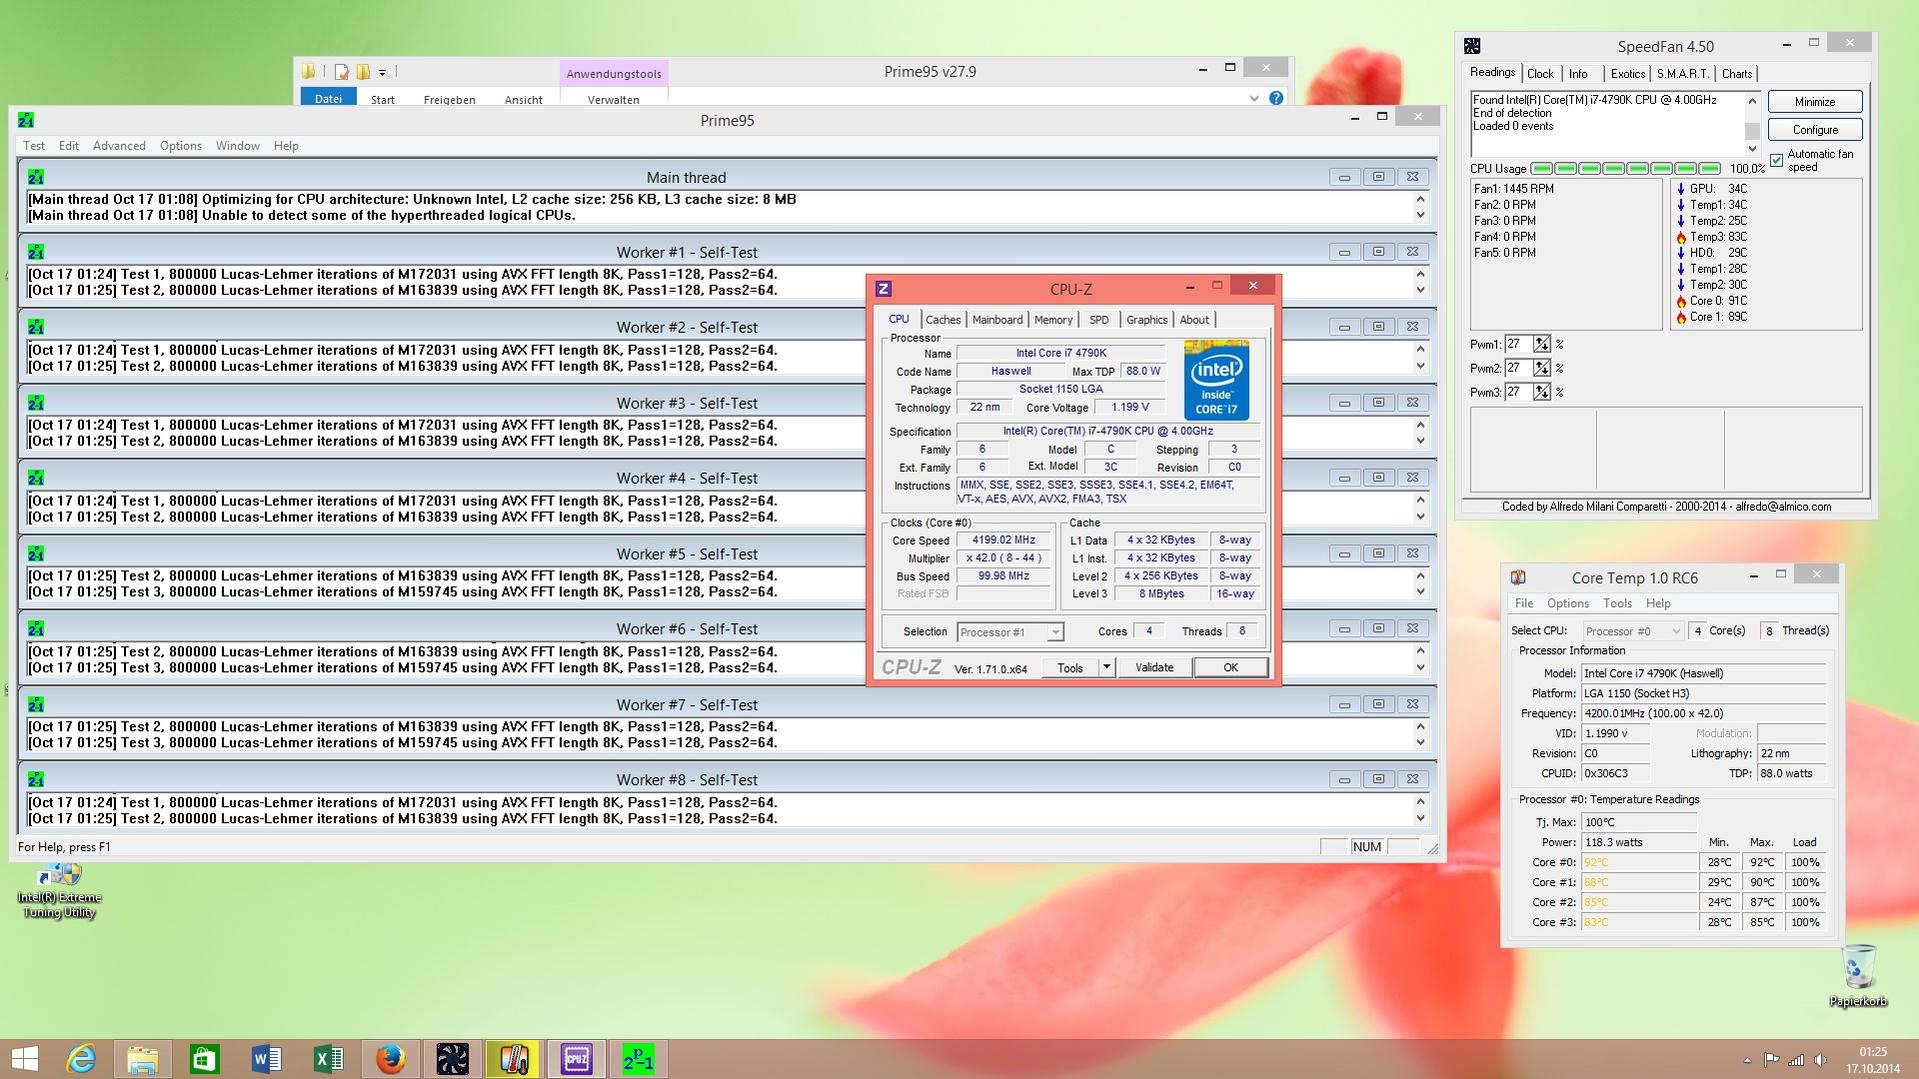1919x1079 pixels.
Task: Switch to SpeedFan via taskbar fan icon
Action: click(x=452, y=1059)
